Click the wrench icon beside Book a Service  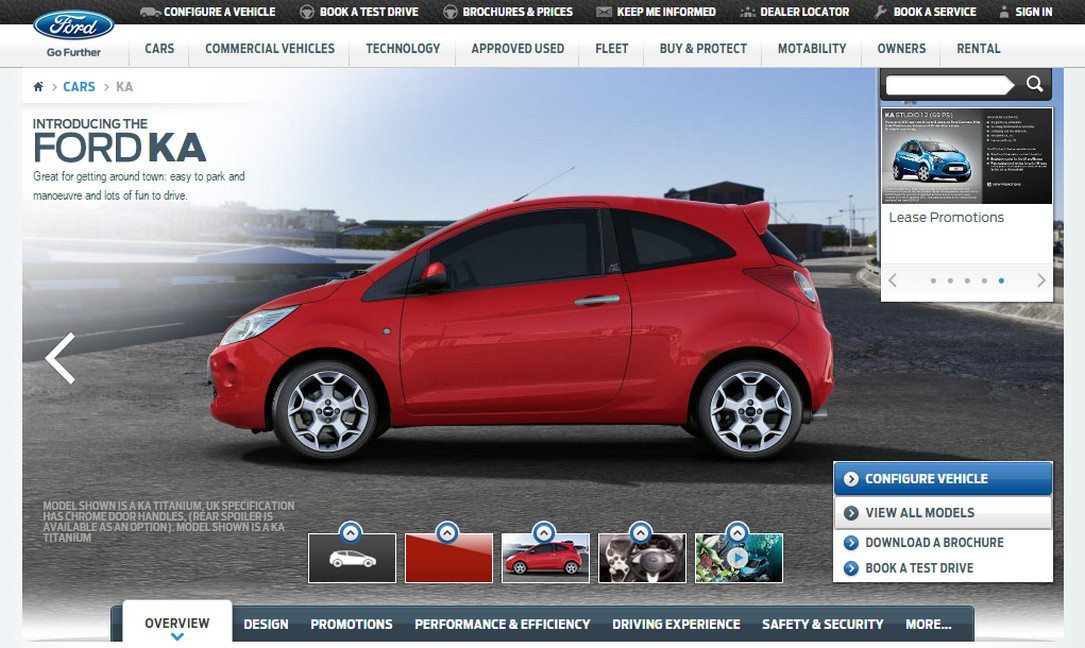881,12
